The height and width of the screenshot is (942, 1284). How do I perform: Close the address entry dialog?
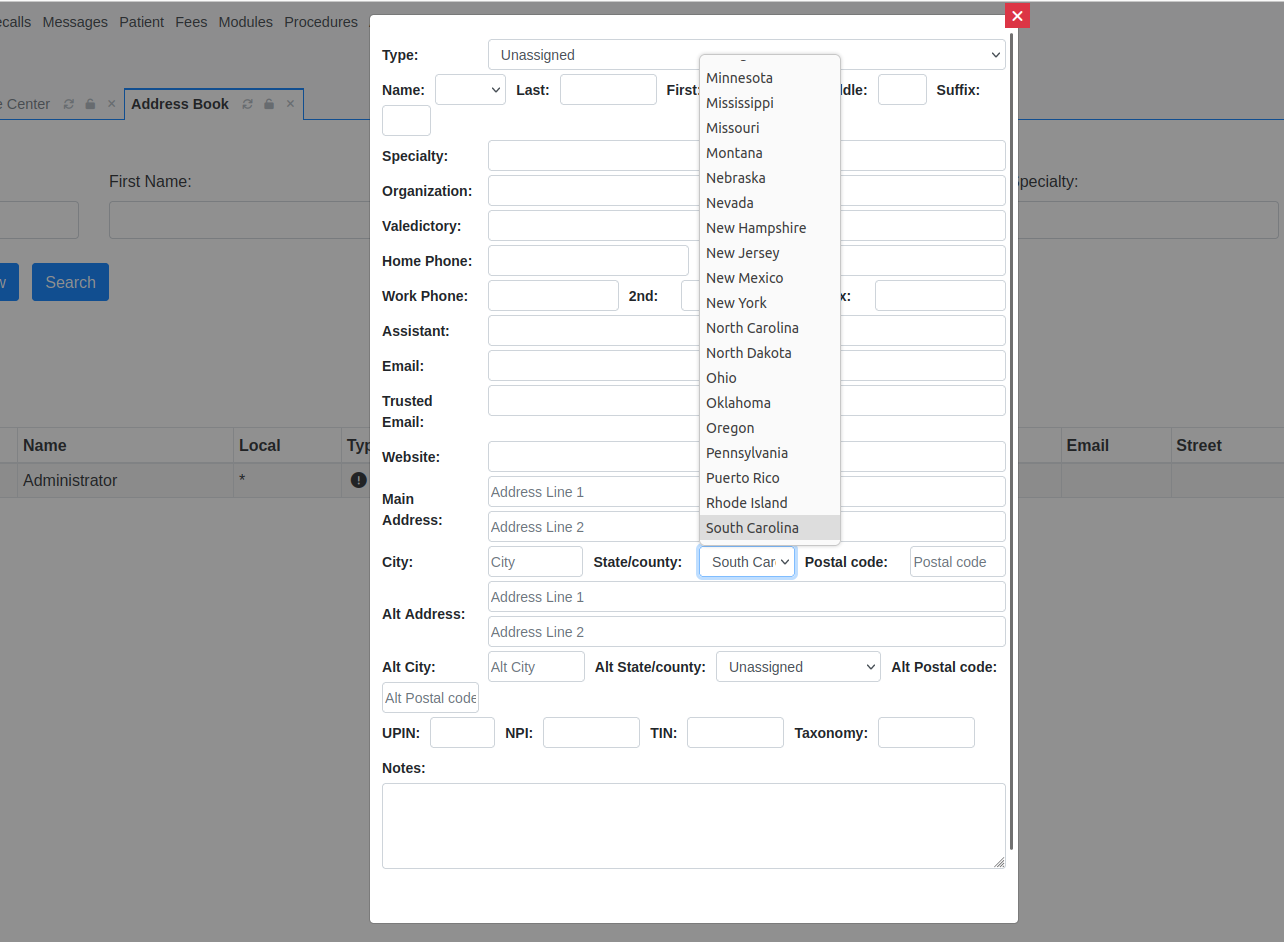tap(1016, 15)
